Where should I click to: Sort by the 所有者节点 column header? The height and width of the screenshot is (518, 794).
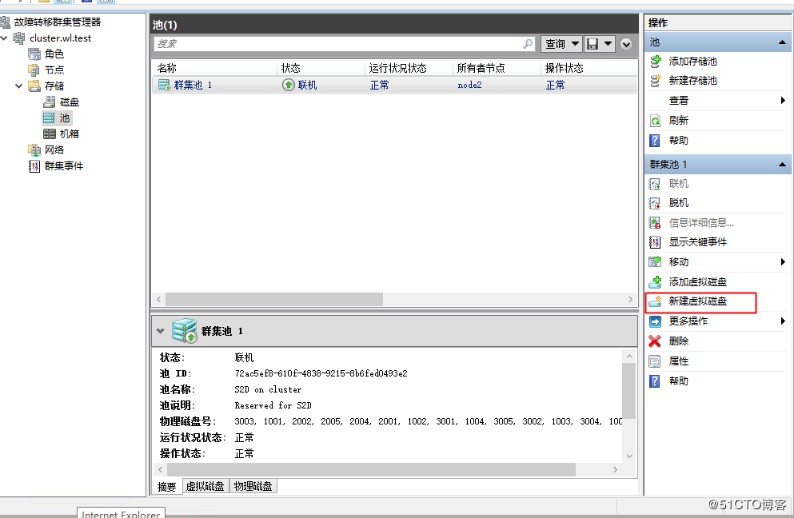tap(497, 68)
